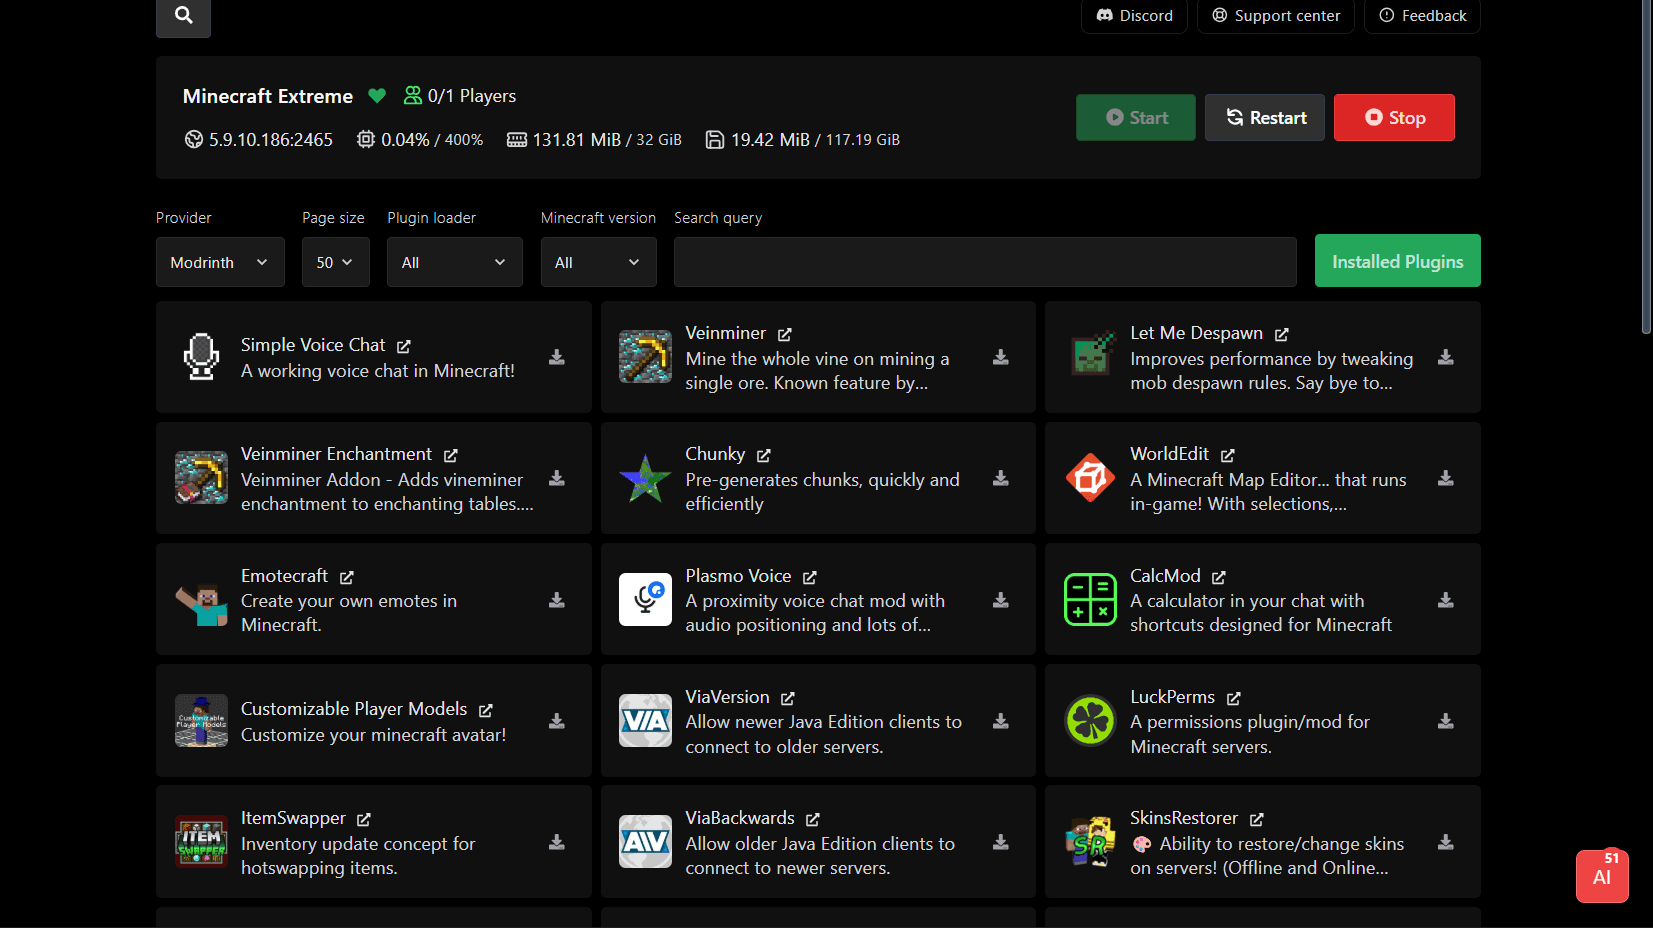This screenshot has height=928, width=1653.
Task: Download the Emotecraft plugin
Action: tap(557, 600)
